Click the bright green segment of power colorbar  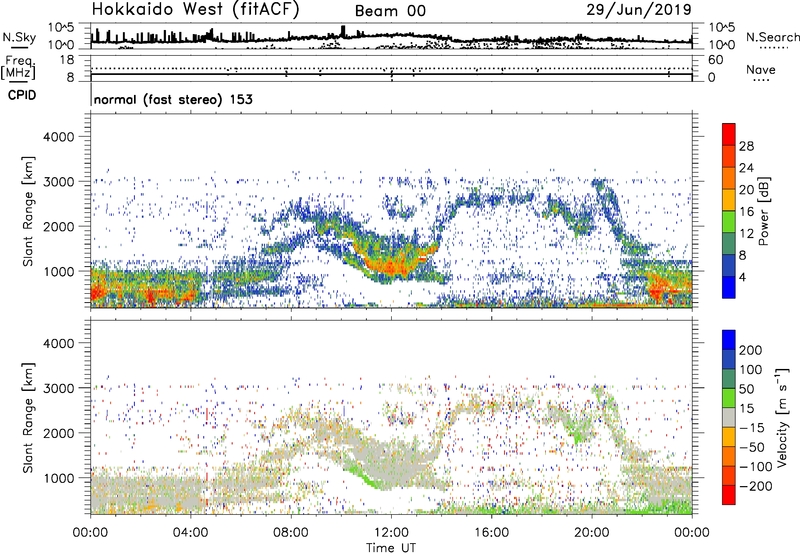pyautogui.click(x=729, y=222)
